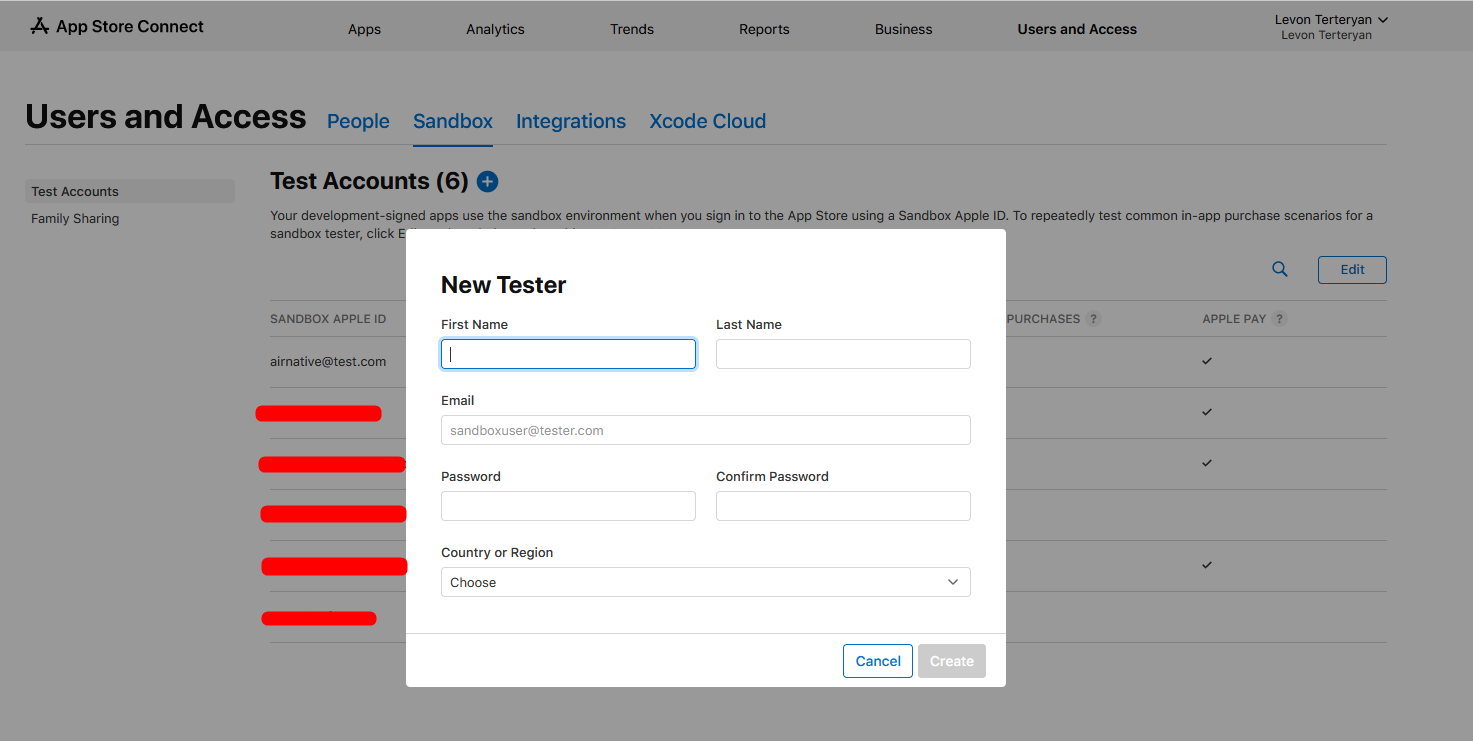Click the airnative@test.com table entry
The height and width of the screenshot is (741, 1473).
[x=328, y=361]
